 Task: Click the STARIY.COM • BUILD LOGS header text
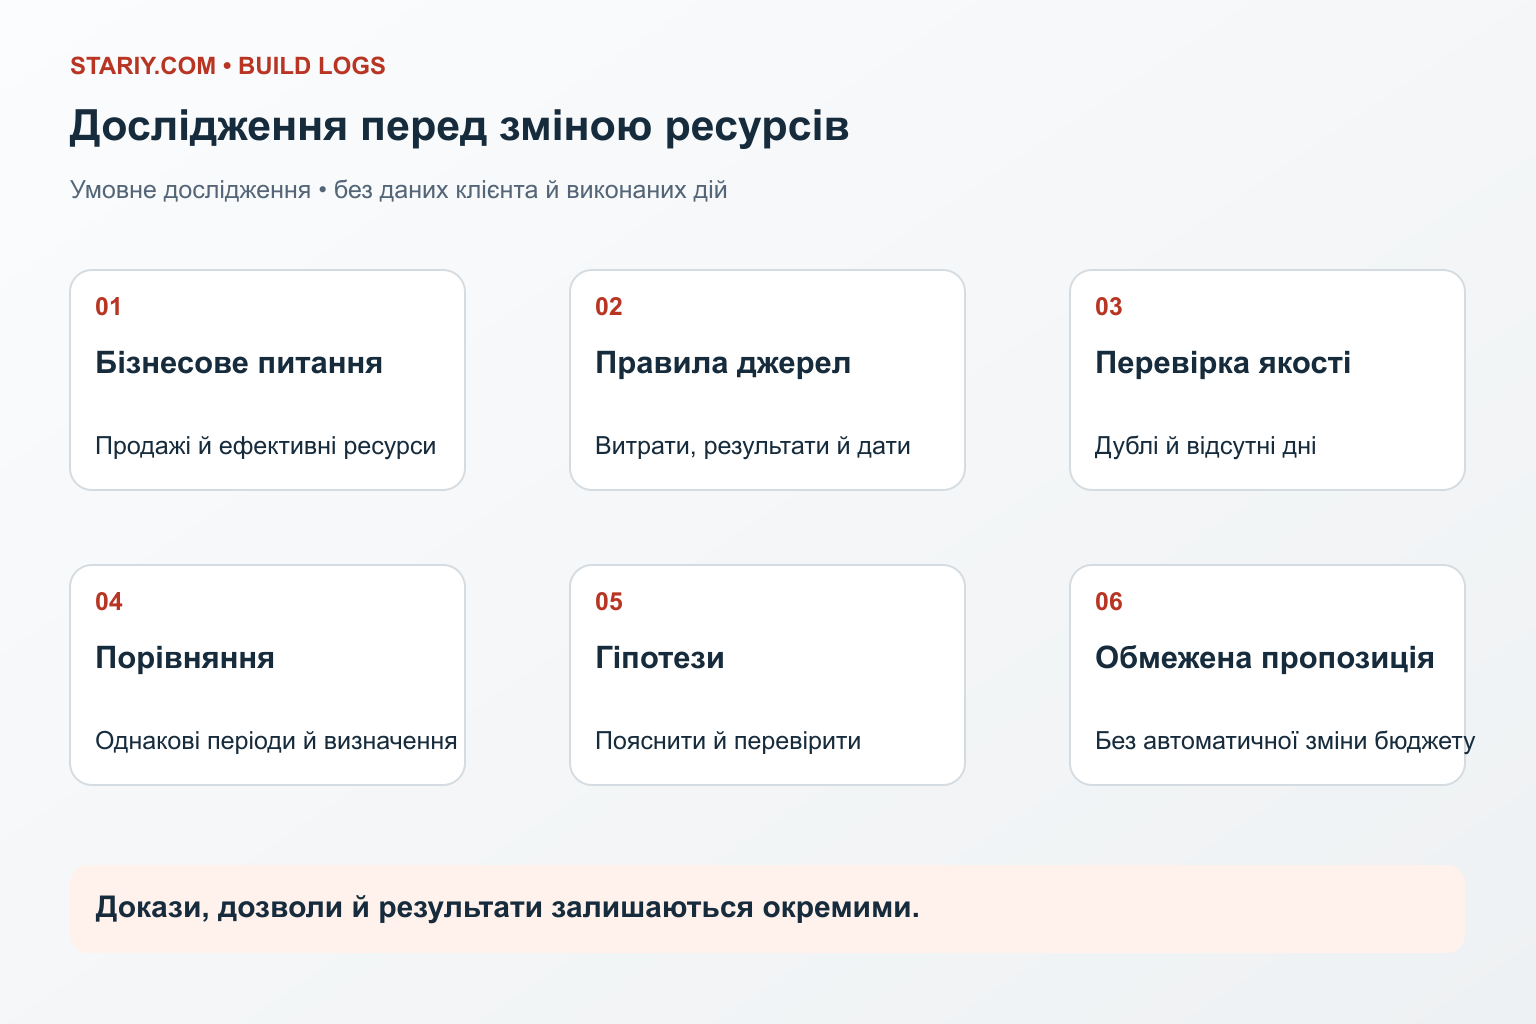pos(227,66)
